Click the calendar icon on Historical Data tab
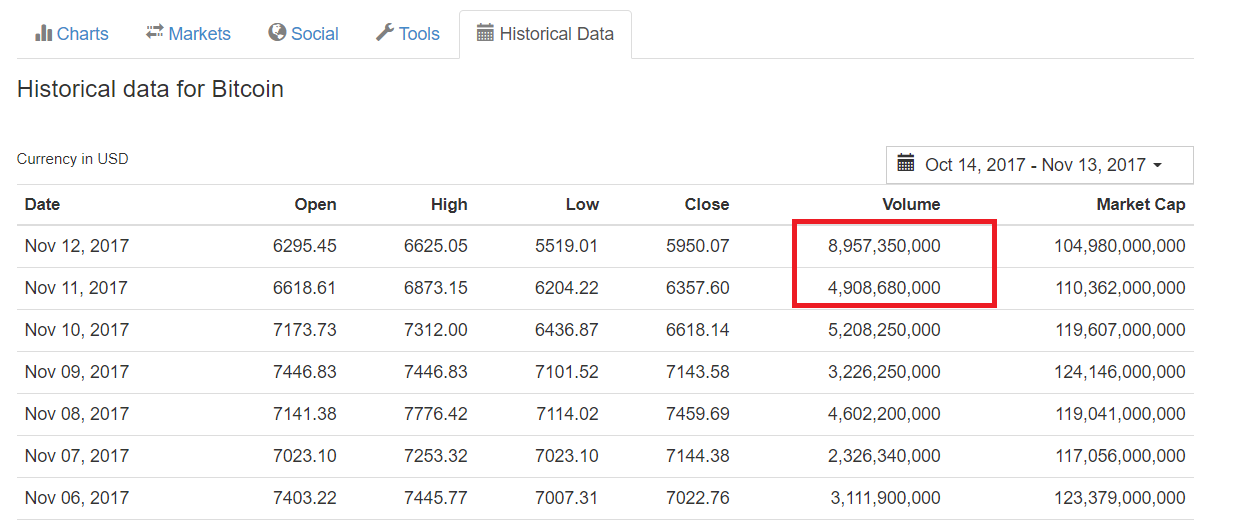This screenshot has width=1244, height=530. point(485,33)
